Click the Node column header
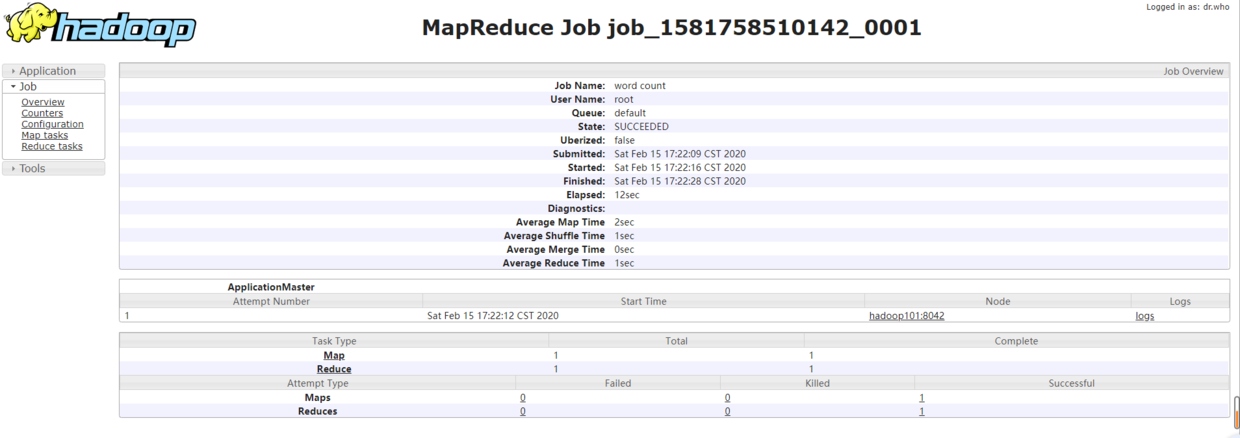Image resolution: width=1240 pixels, height=438 pixels. point(998,301)
